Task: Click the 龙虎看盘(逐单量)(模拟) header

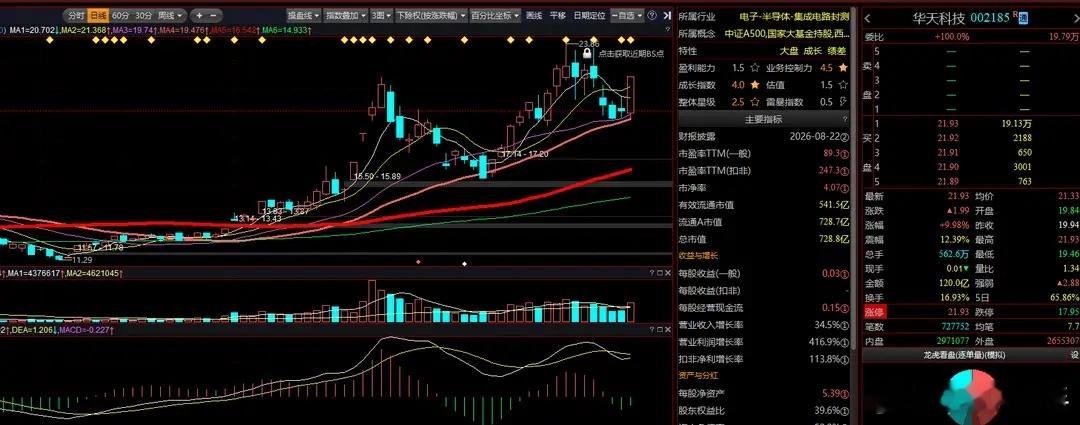Action: 964,355
